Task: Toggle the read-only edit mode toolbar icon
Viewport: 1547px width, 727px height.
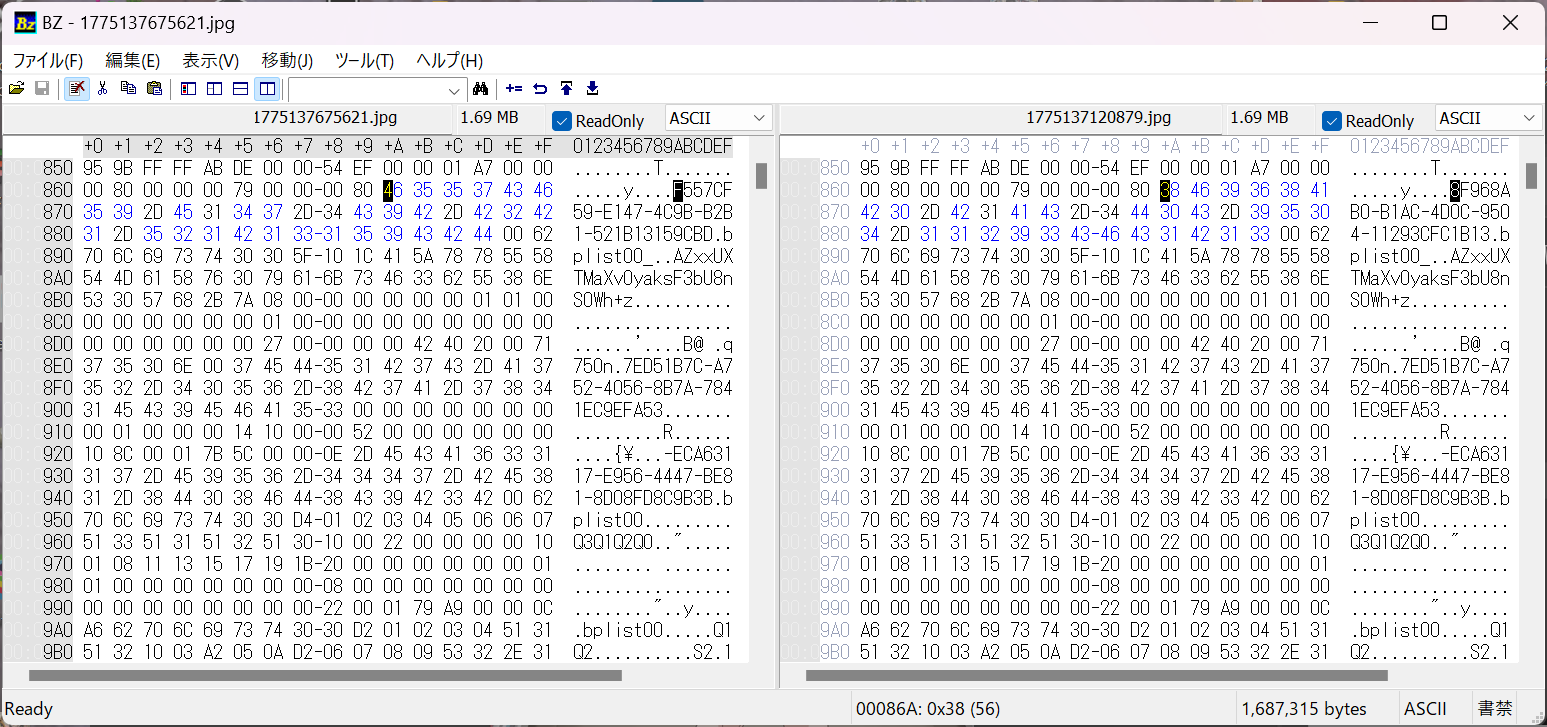Action: coord(76,89)
